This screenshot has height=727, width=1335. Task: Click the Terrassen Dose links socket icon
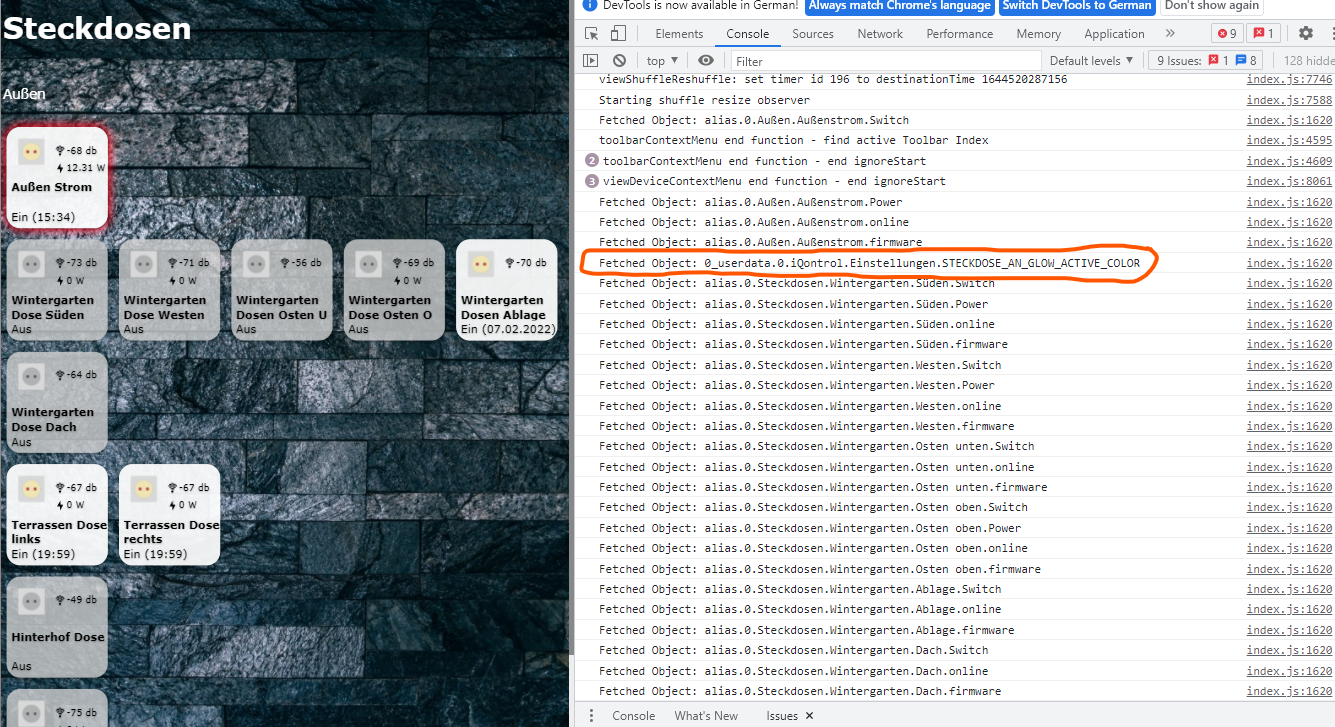[31, 490]
